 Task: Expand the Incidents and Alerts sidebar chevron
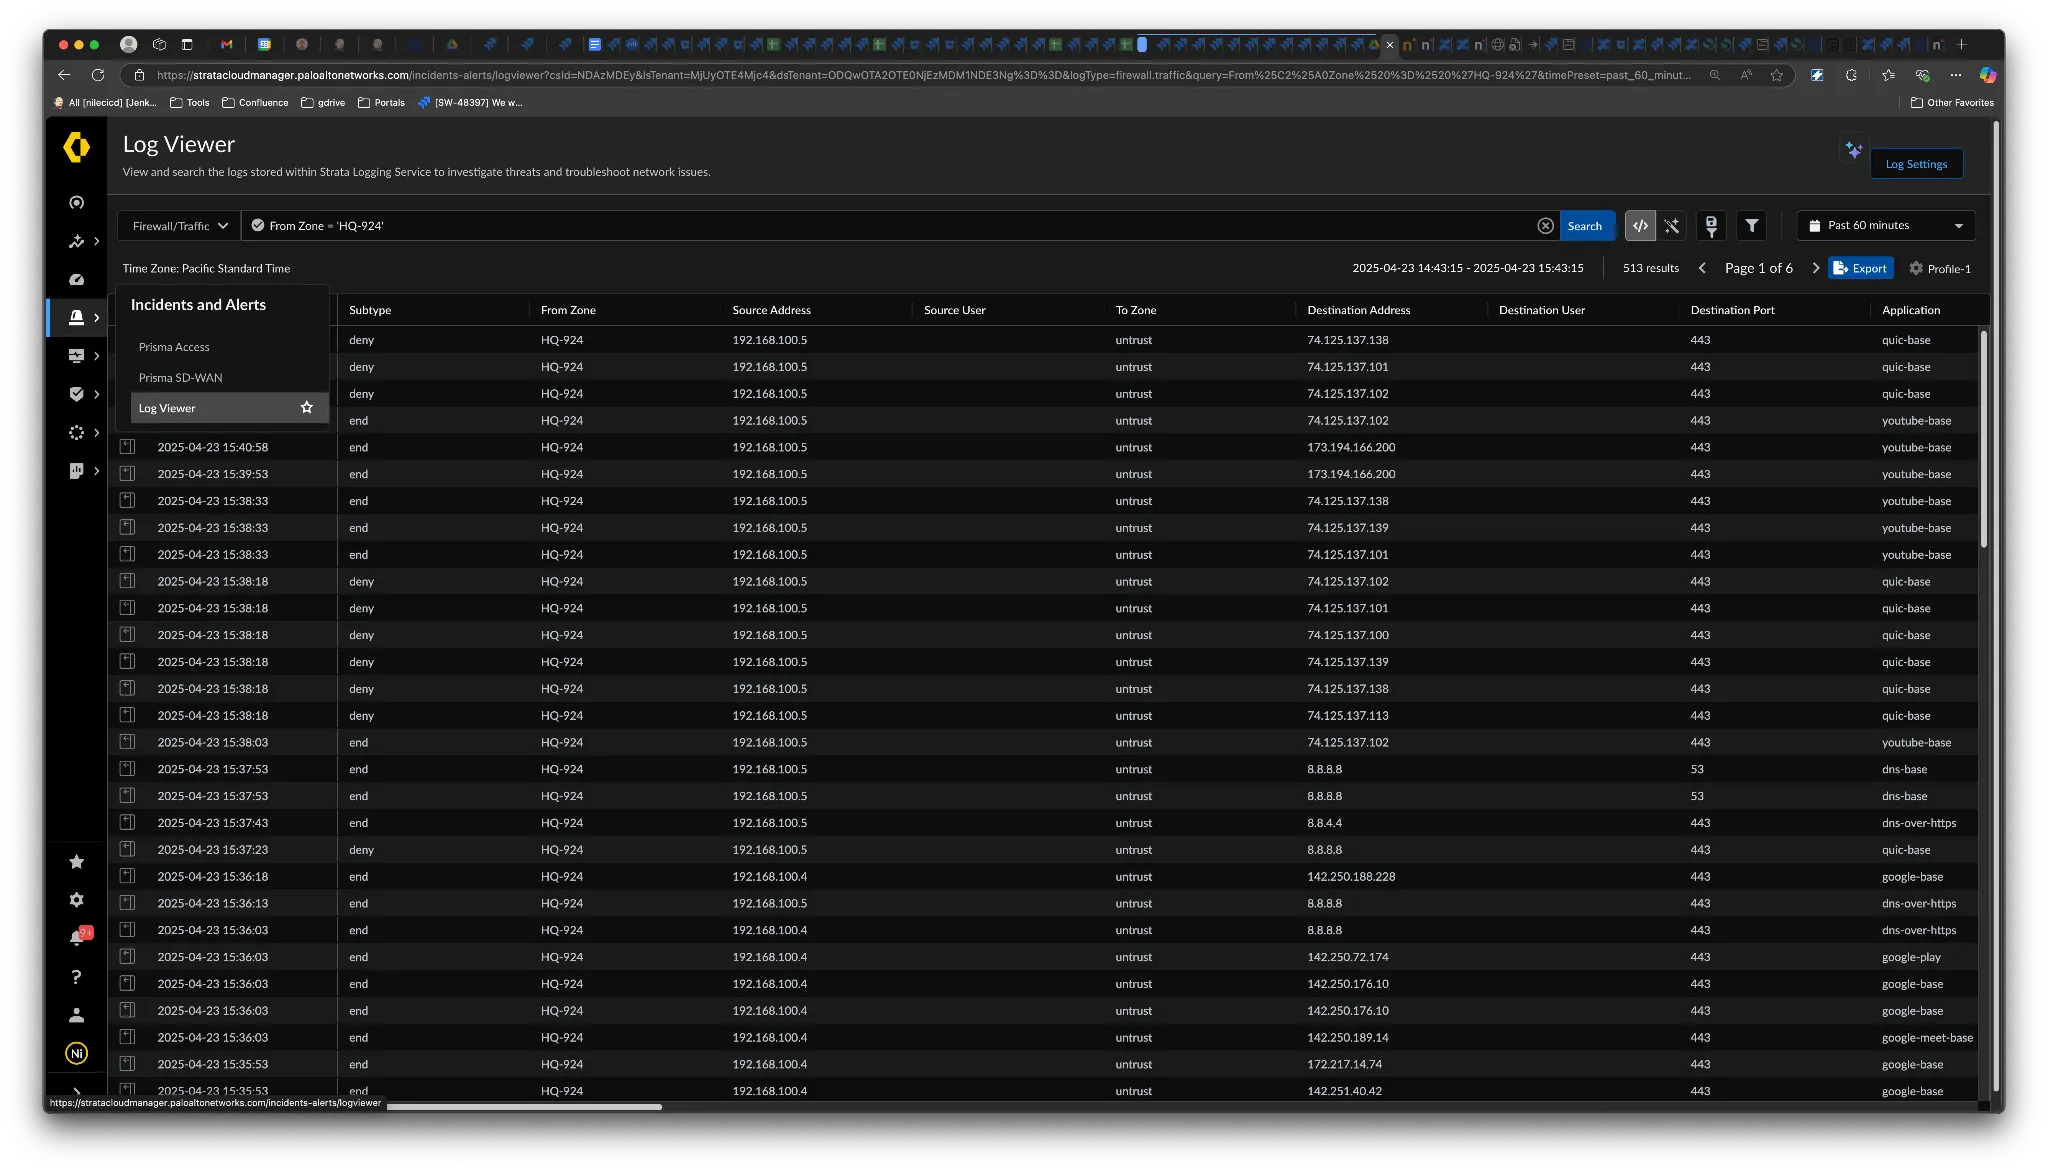[97, 318]
